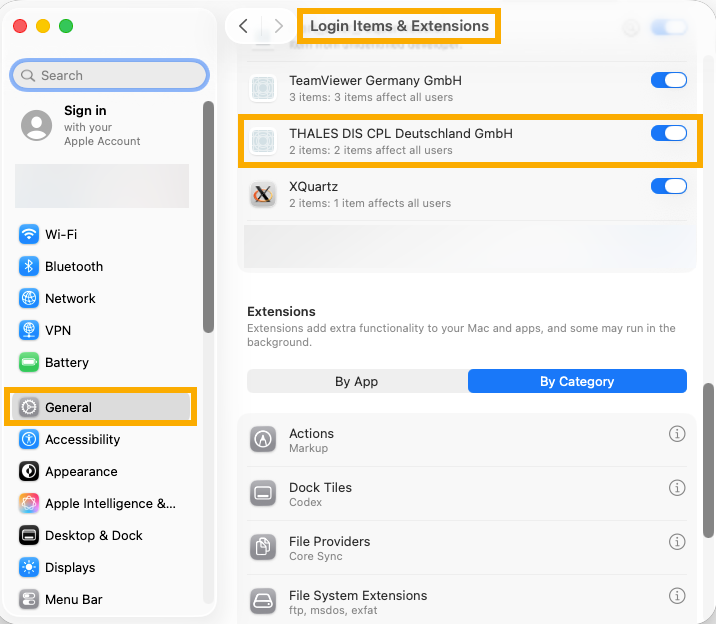Open Desktop & Dock settings

click(x=101, y=535)
